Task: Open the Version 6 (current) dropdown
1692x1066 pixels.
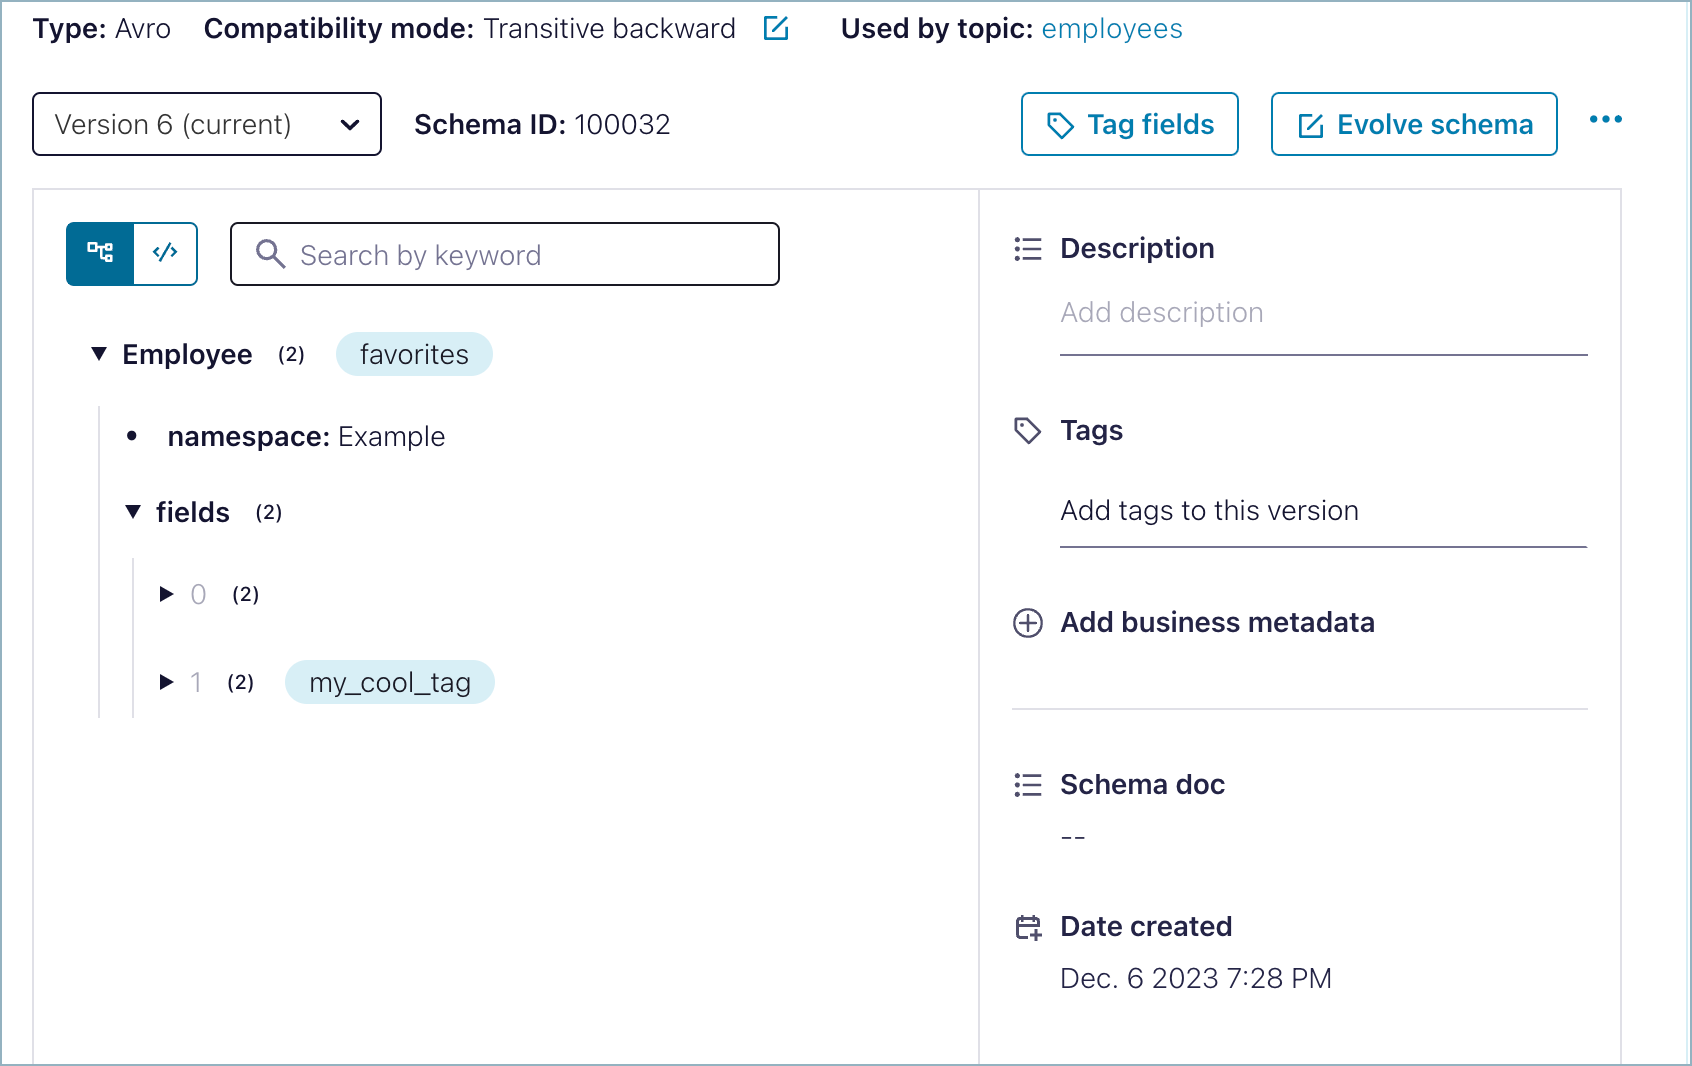Action: tap(207, 124)
